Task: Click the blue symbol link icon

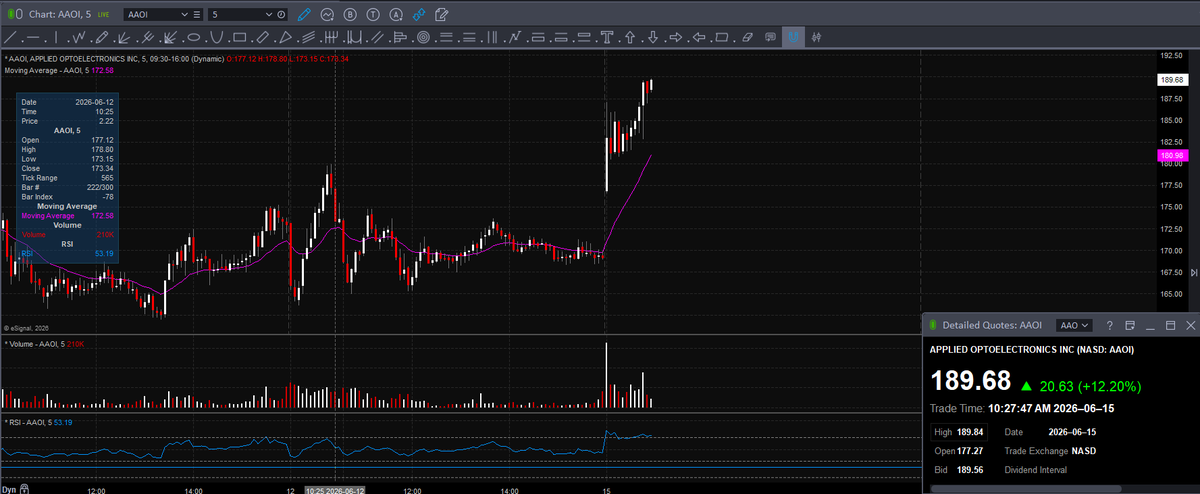Action: tap(418, 15)
